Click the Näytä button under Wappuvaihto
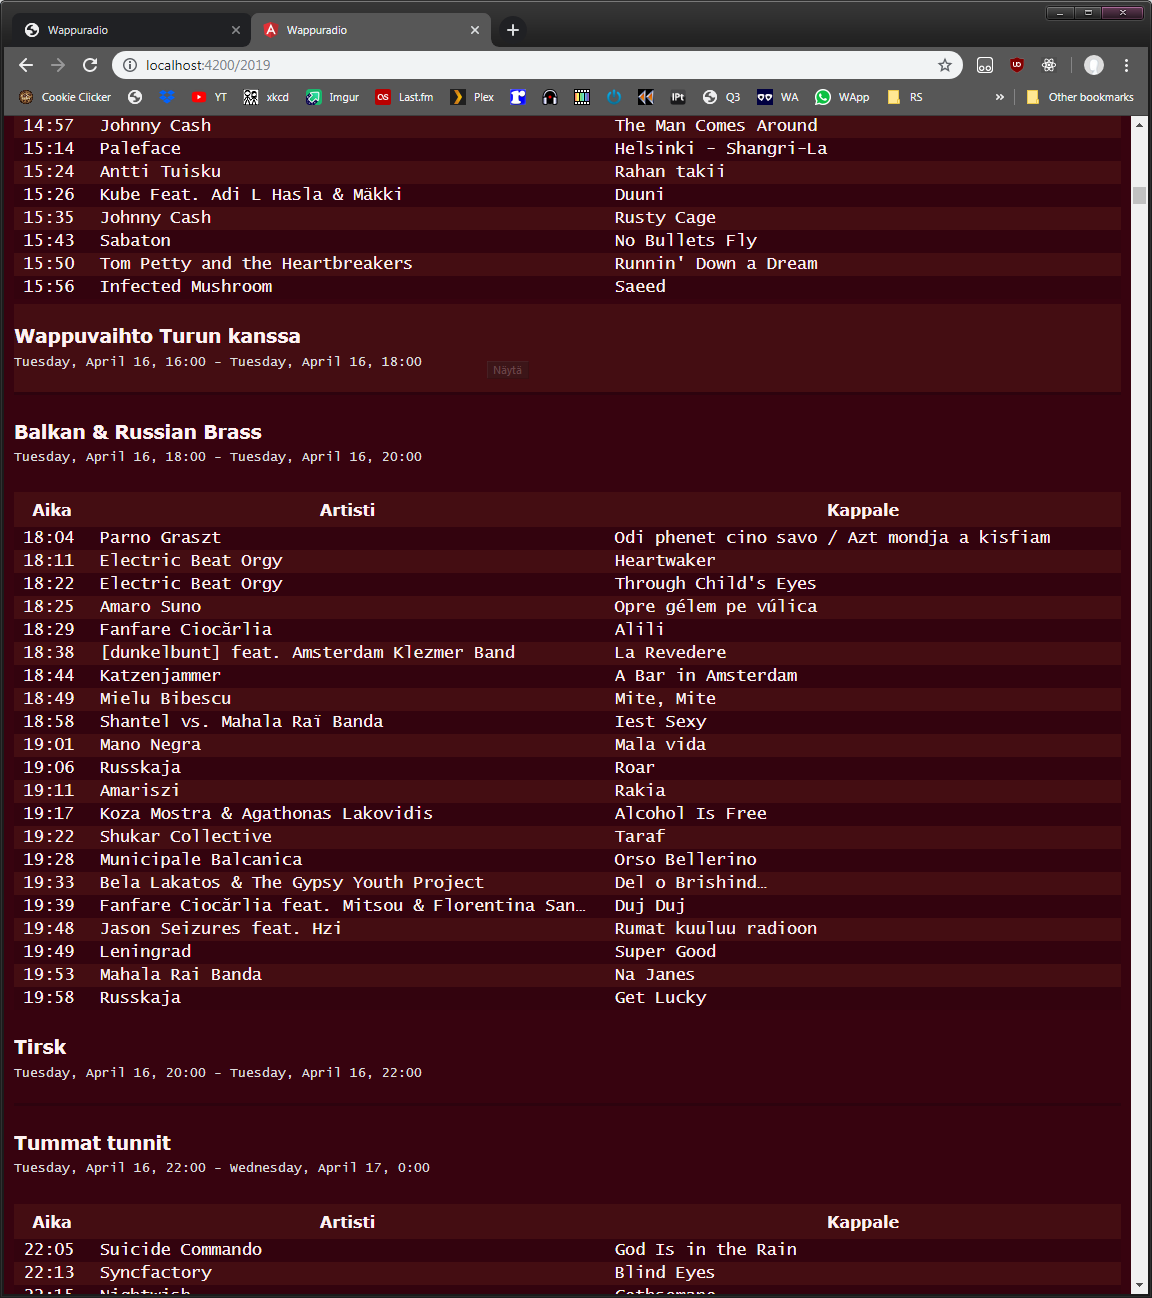1152x1298 pixels. [507, 370]
